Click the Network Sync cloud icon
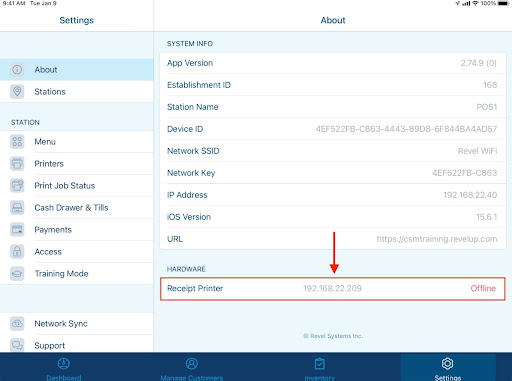This screenshot has height=381, width=512. pyautogui.click(x=17, y=324)
